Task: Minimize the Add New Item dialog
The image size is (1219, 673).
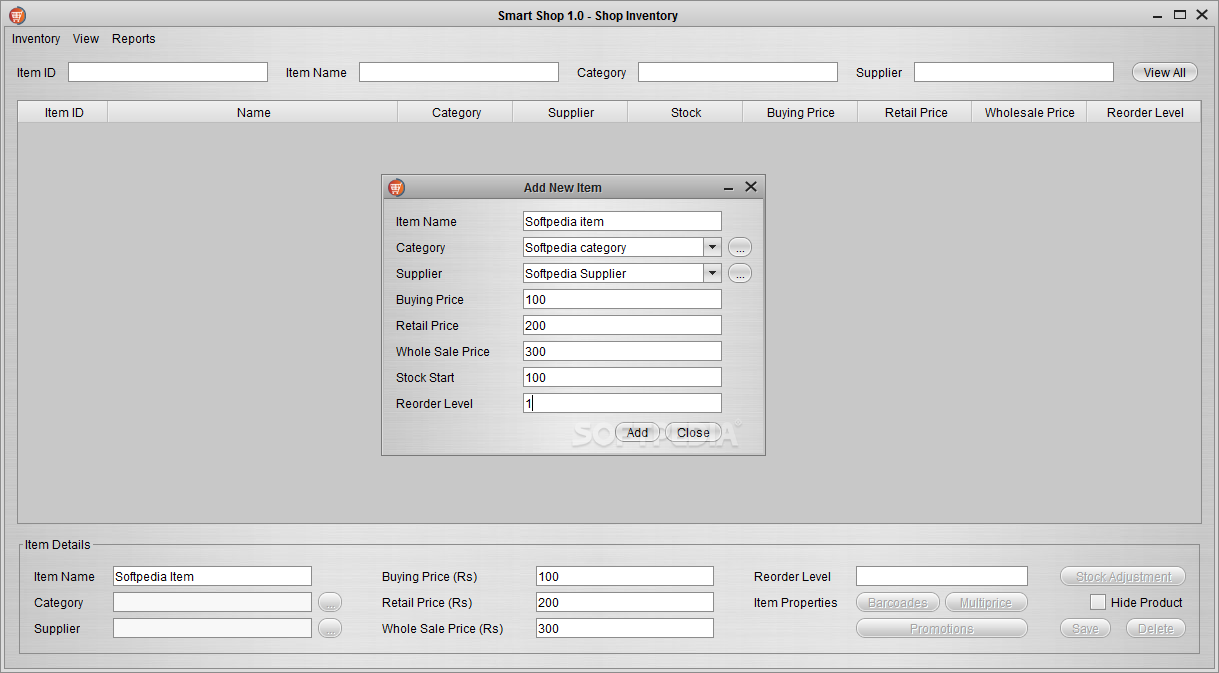Action: 729,187
